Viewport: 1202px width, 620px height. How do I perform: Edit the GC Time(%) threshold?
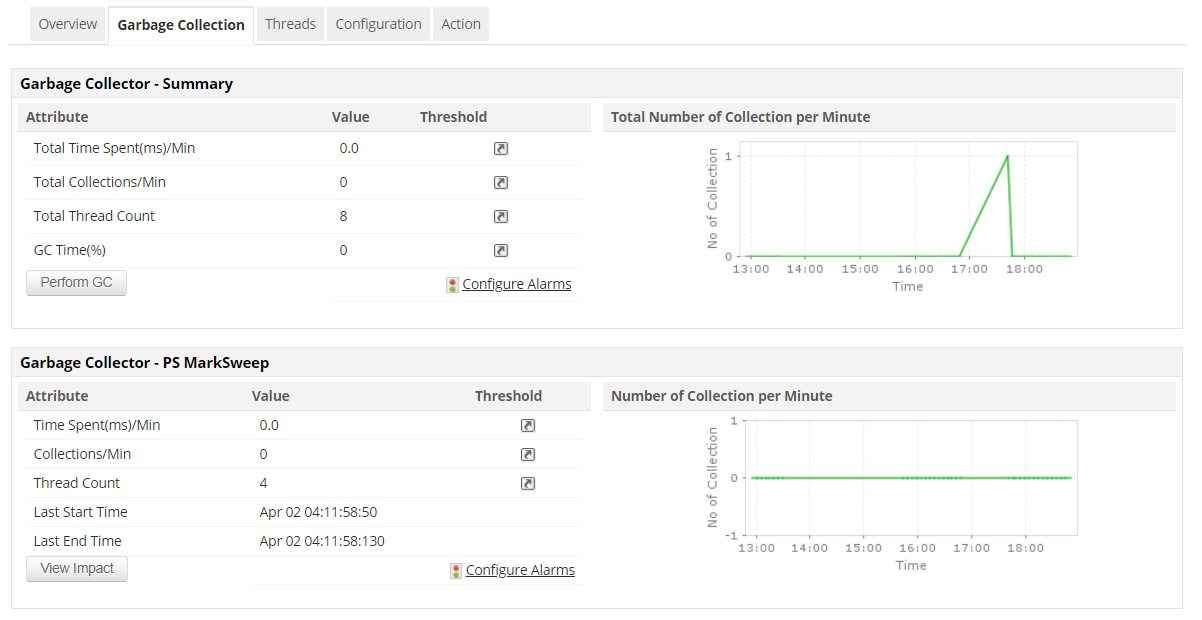(x=501, y=250)
